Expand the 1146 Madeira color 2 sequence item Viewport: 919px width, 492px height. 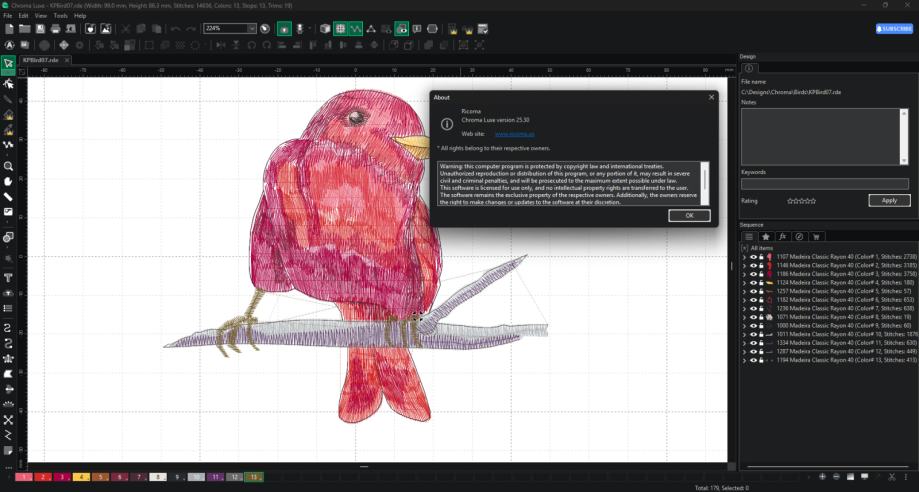tap(744, 265)
